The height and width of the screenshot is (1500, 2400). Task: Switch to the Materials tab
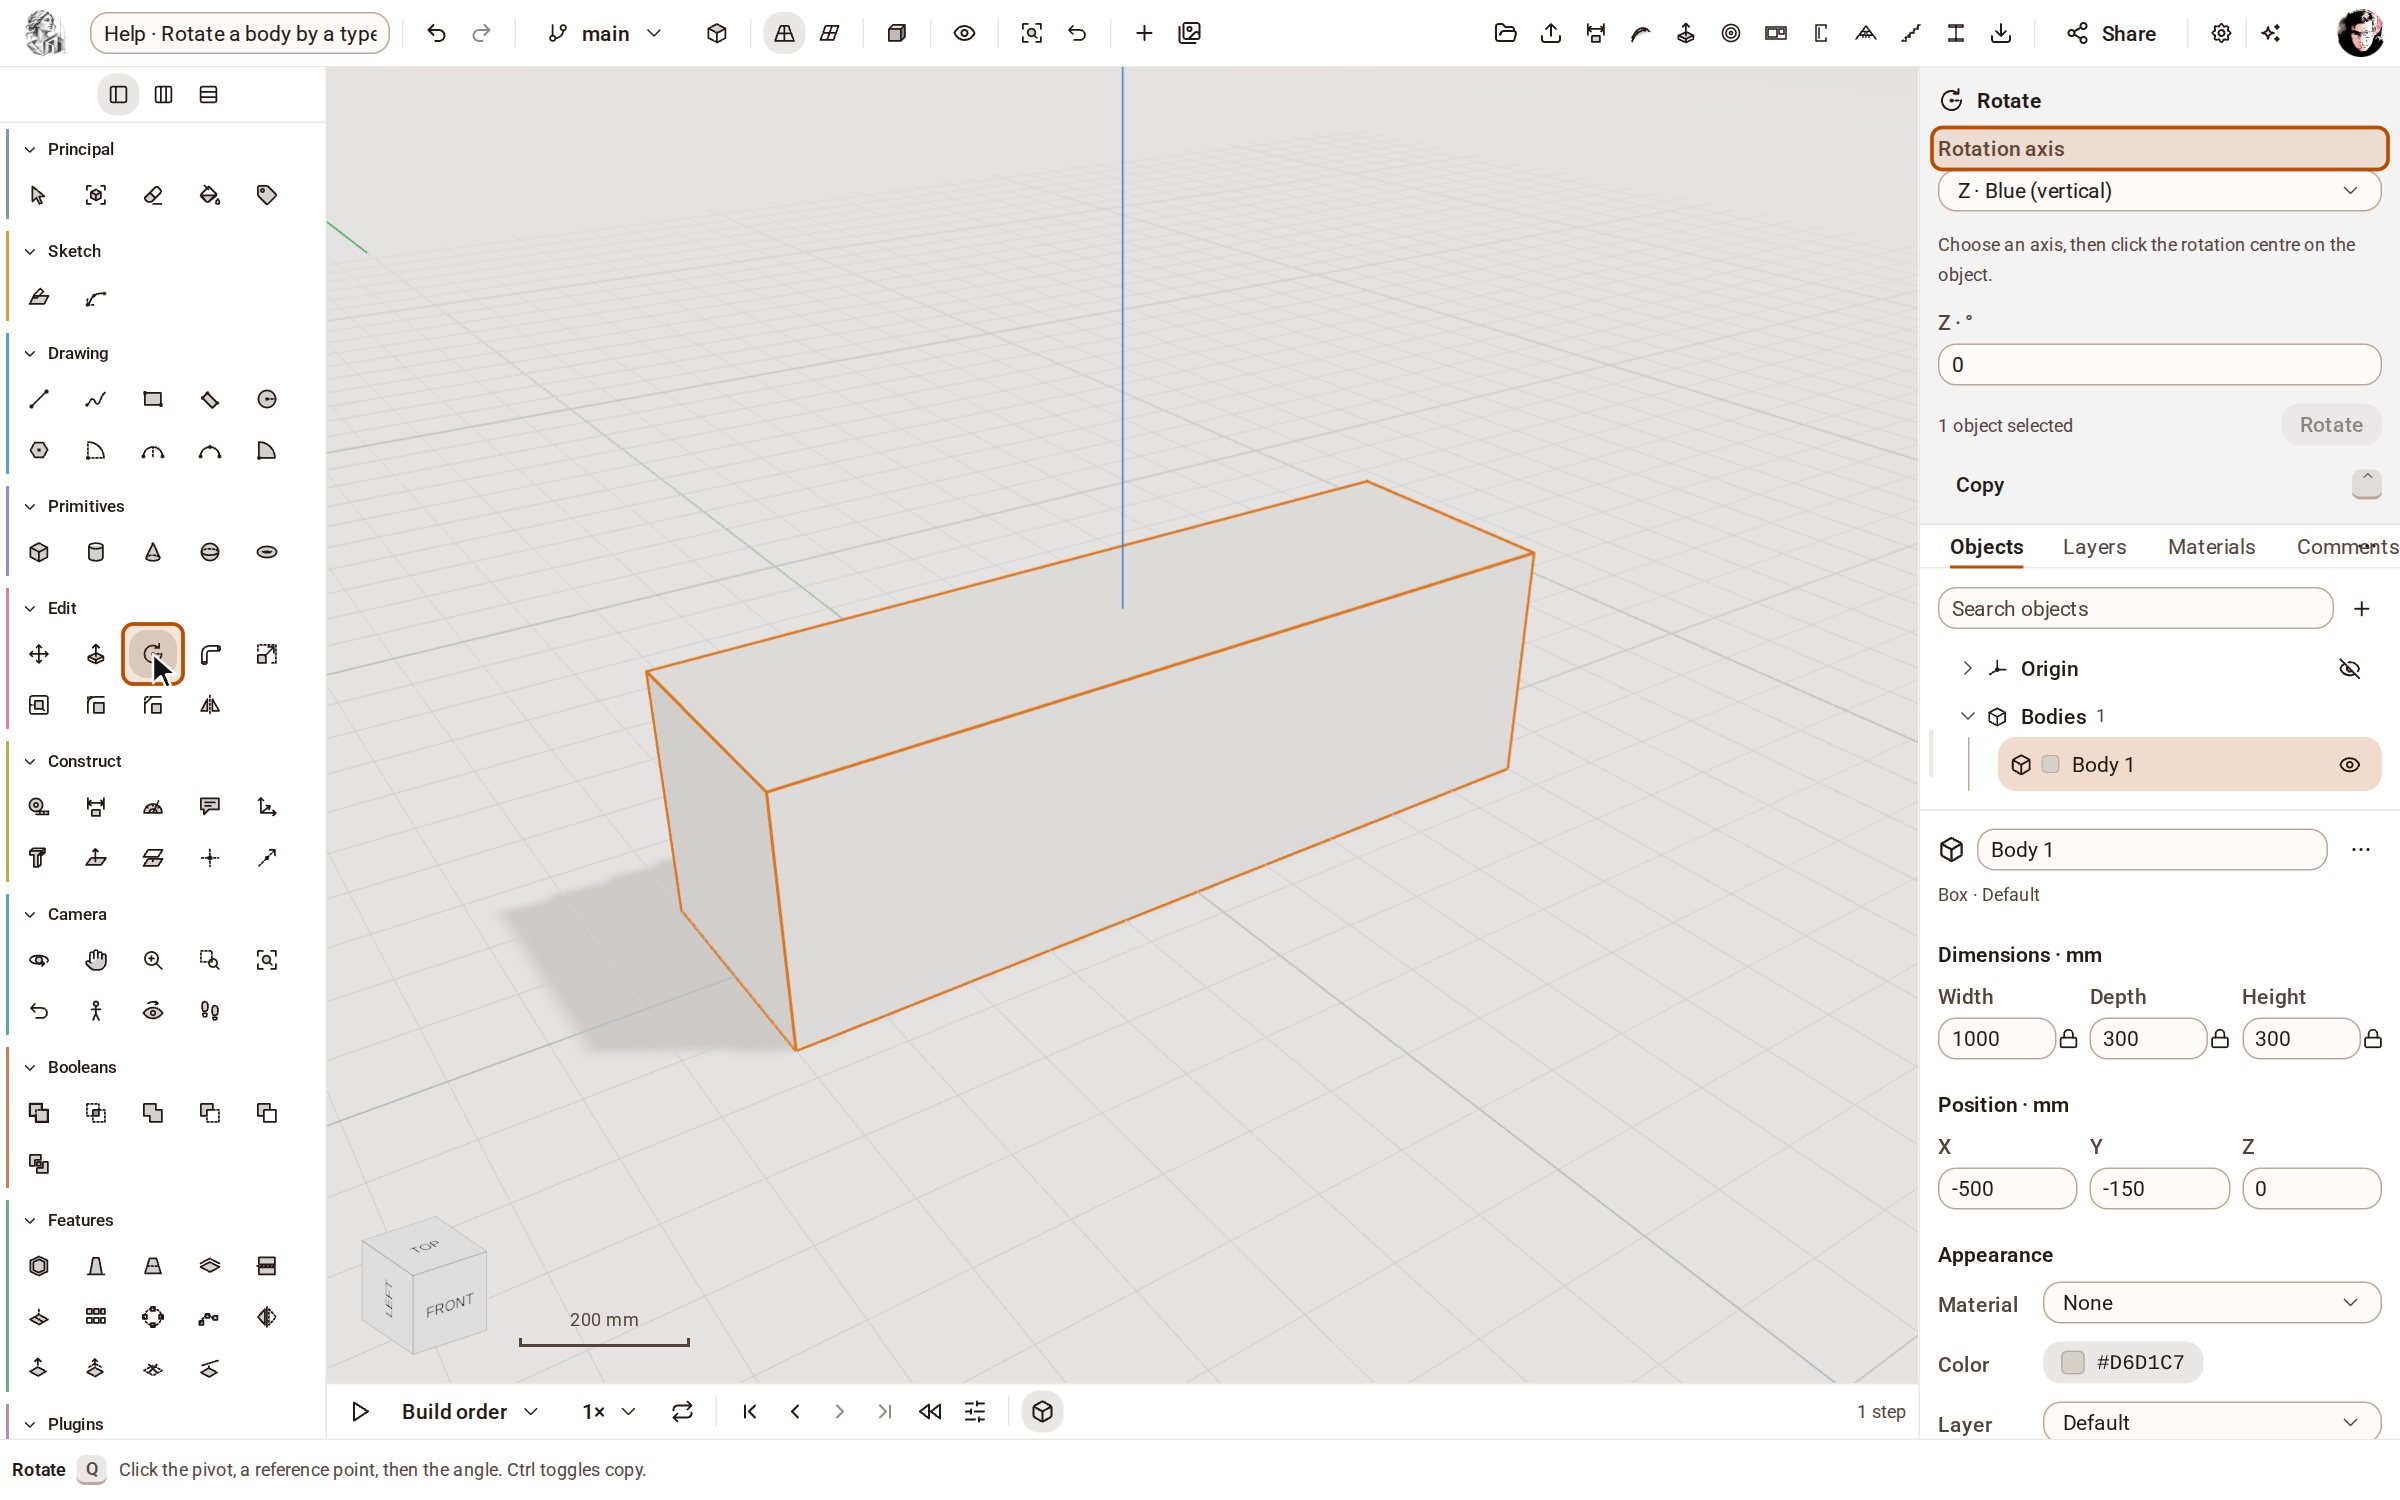(x=2211, y=547)
